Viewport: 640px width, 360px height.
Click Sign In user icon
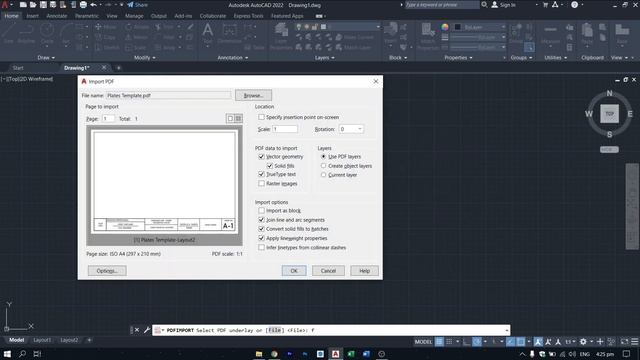coord(495,5)
